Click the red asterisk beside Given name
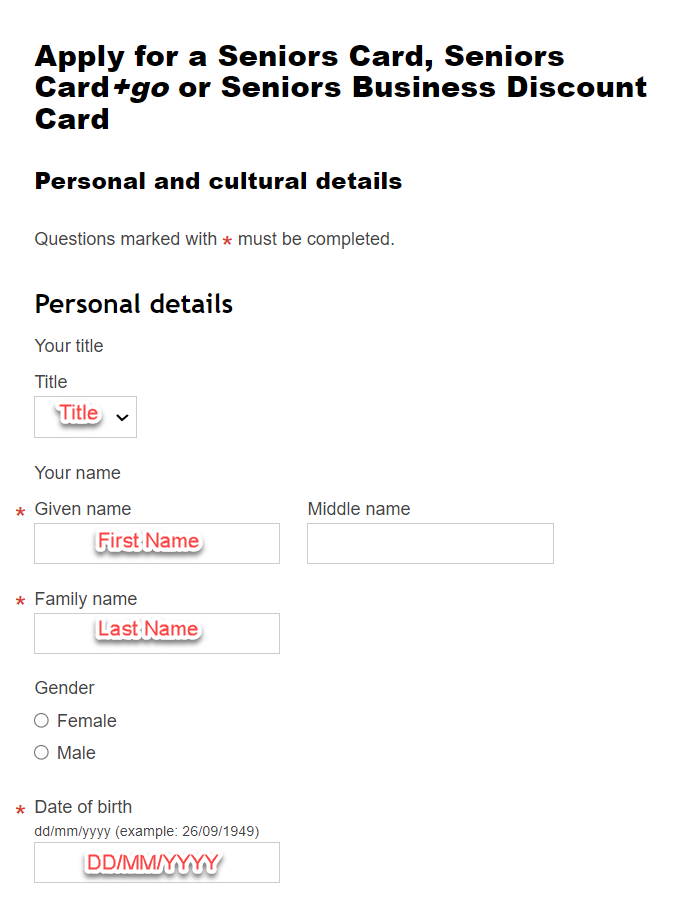Viewport: 678px width, 902px height. [x=19, y=511]
